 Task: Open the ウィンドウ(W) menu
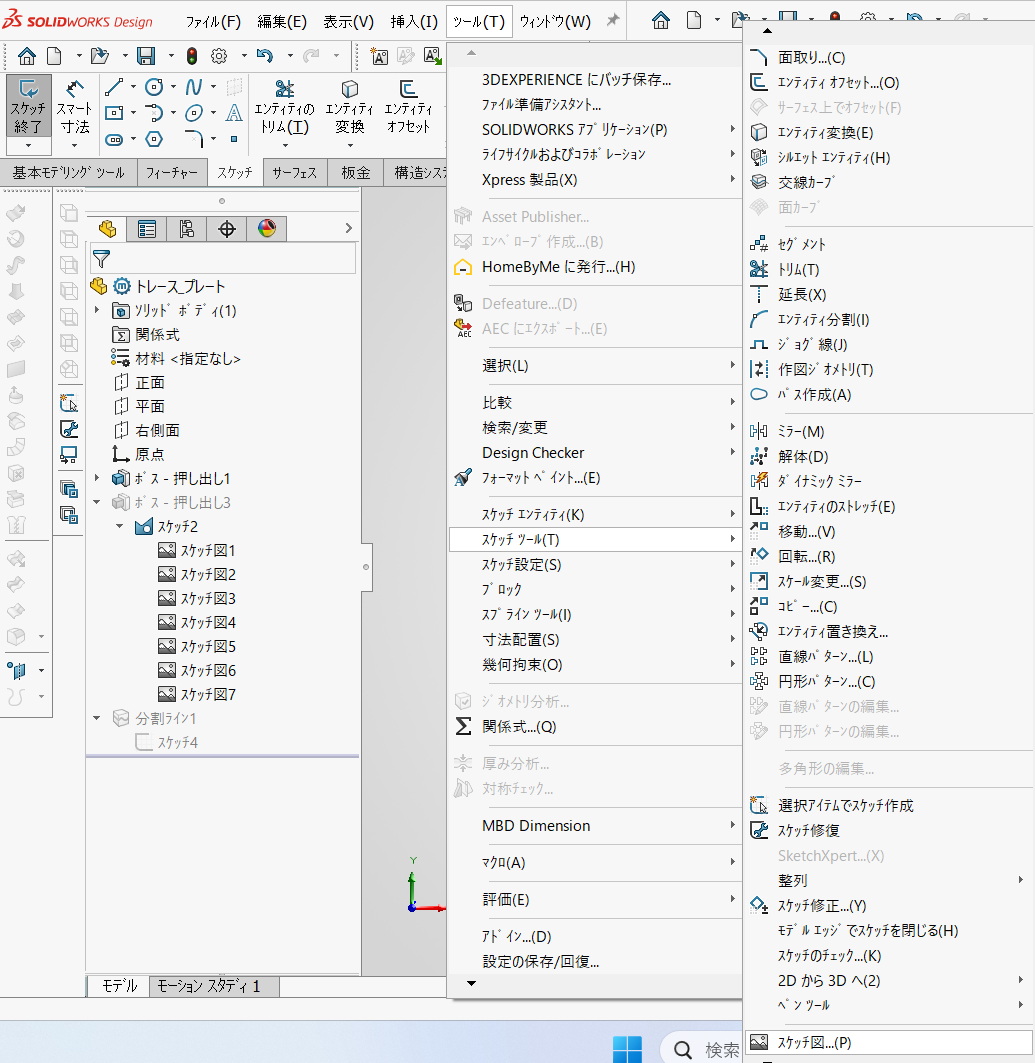coord(554,22)
